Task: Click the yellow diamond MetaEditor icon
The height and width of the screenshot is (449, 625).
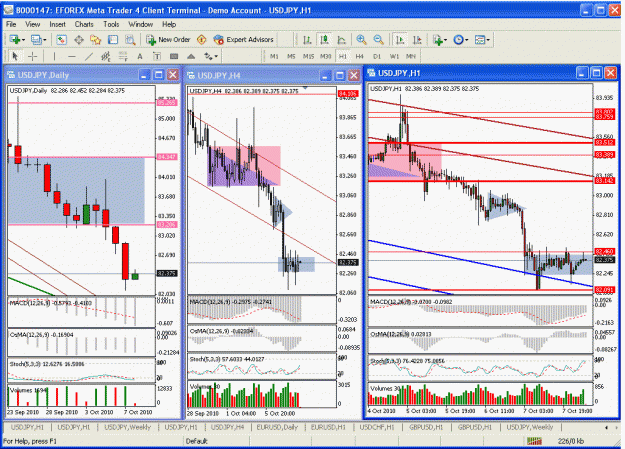Action: tap(202, 39)
